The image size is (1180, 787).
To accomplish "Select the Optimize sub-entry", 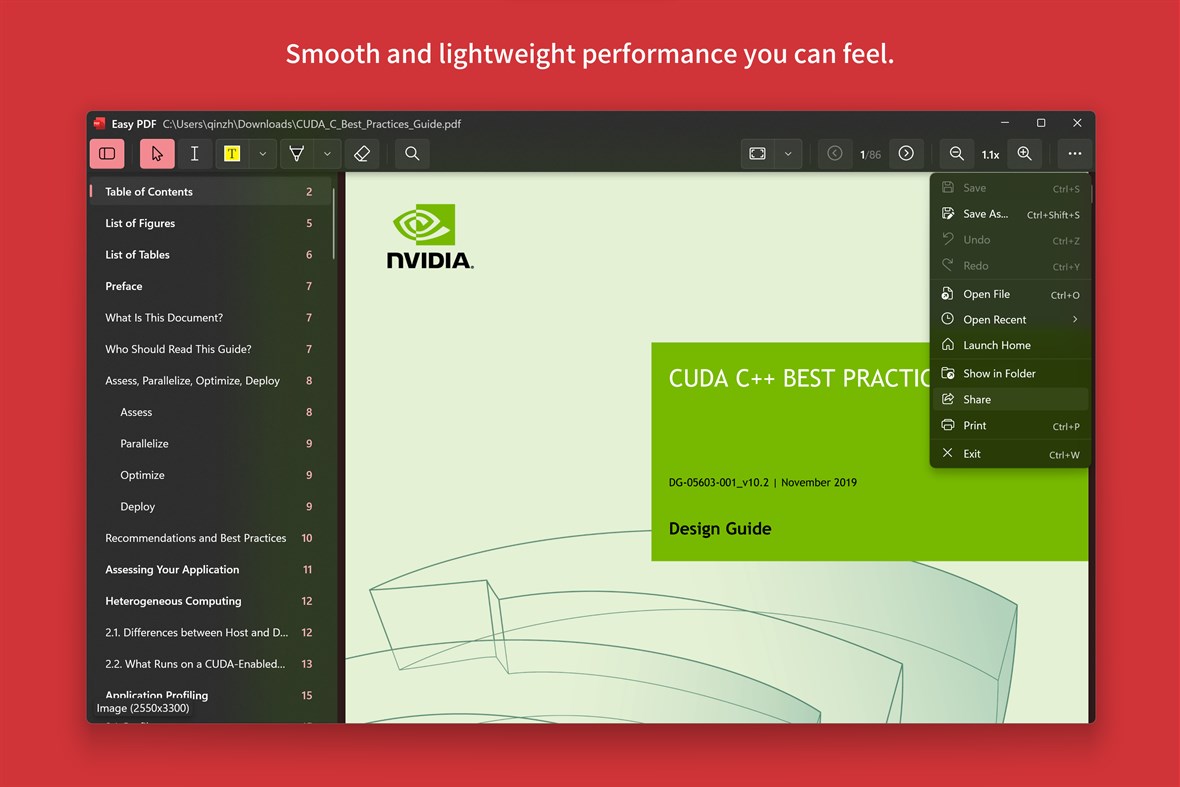I will 210,476.
